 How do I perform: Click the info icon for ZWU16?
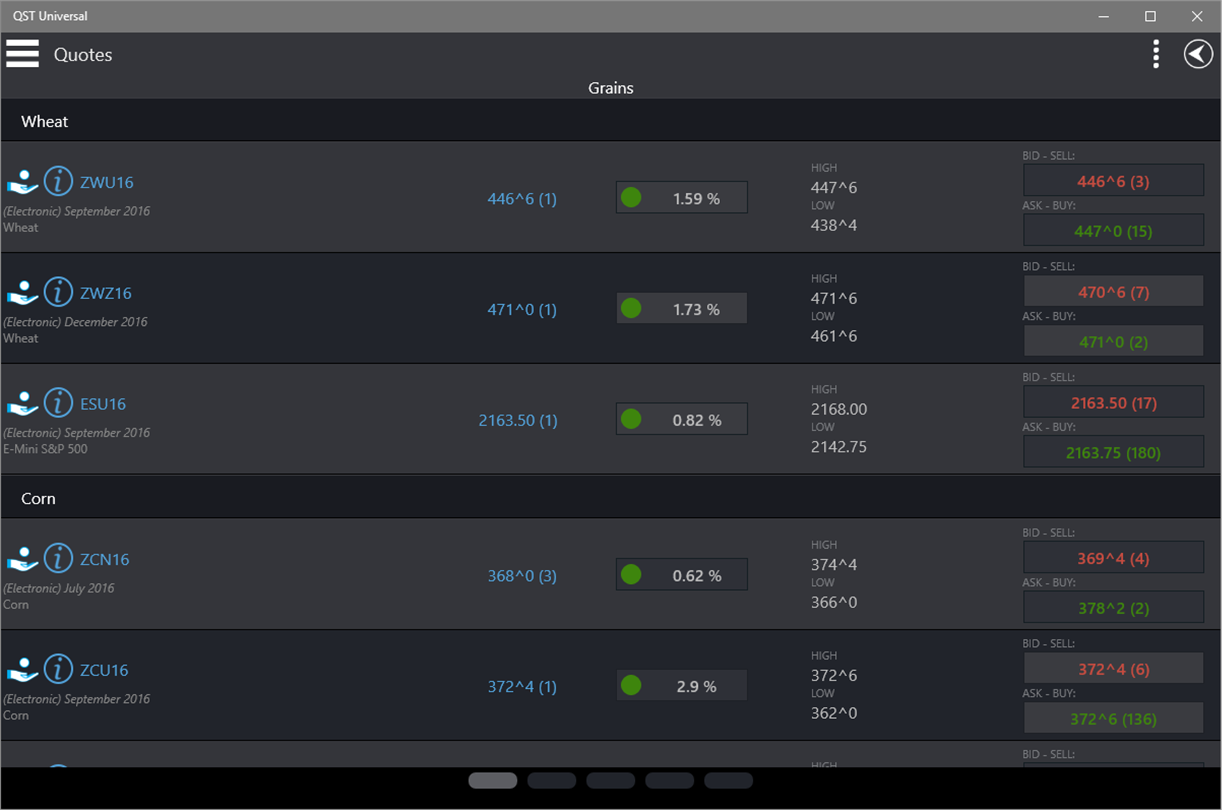(x=59, y=181)
